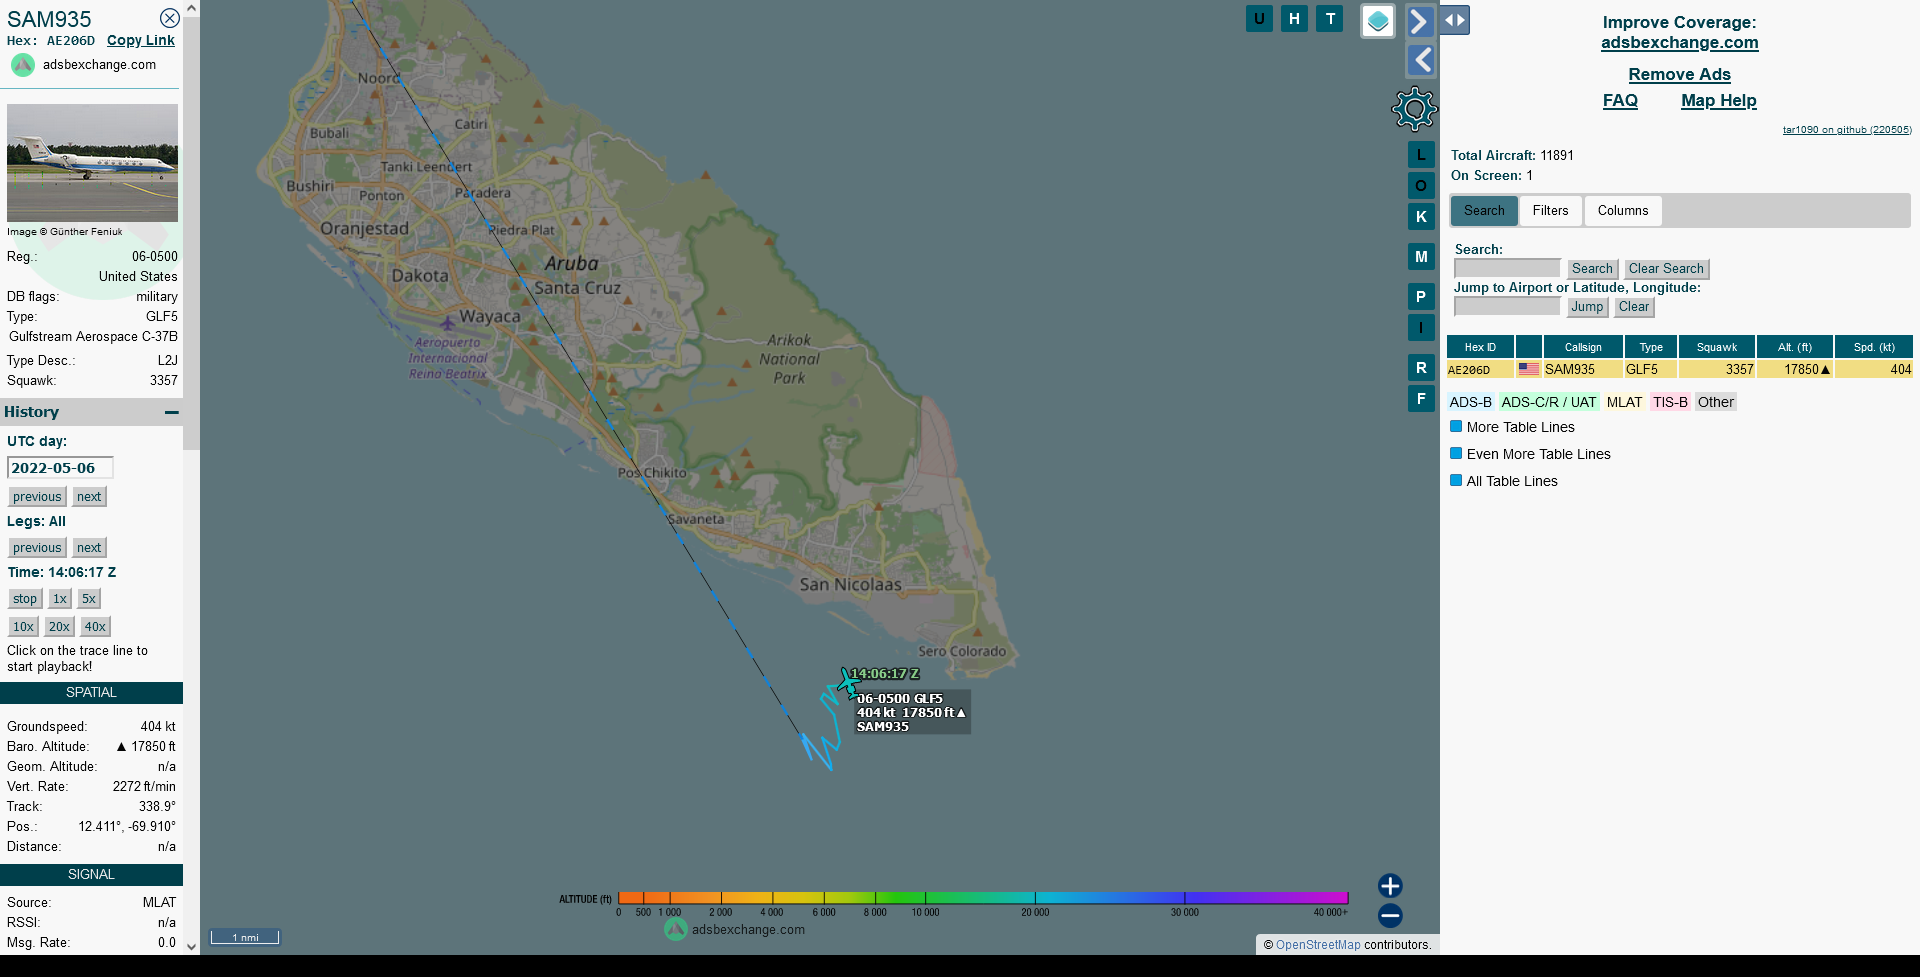Stop the trace playback

[25, 598]
